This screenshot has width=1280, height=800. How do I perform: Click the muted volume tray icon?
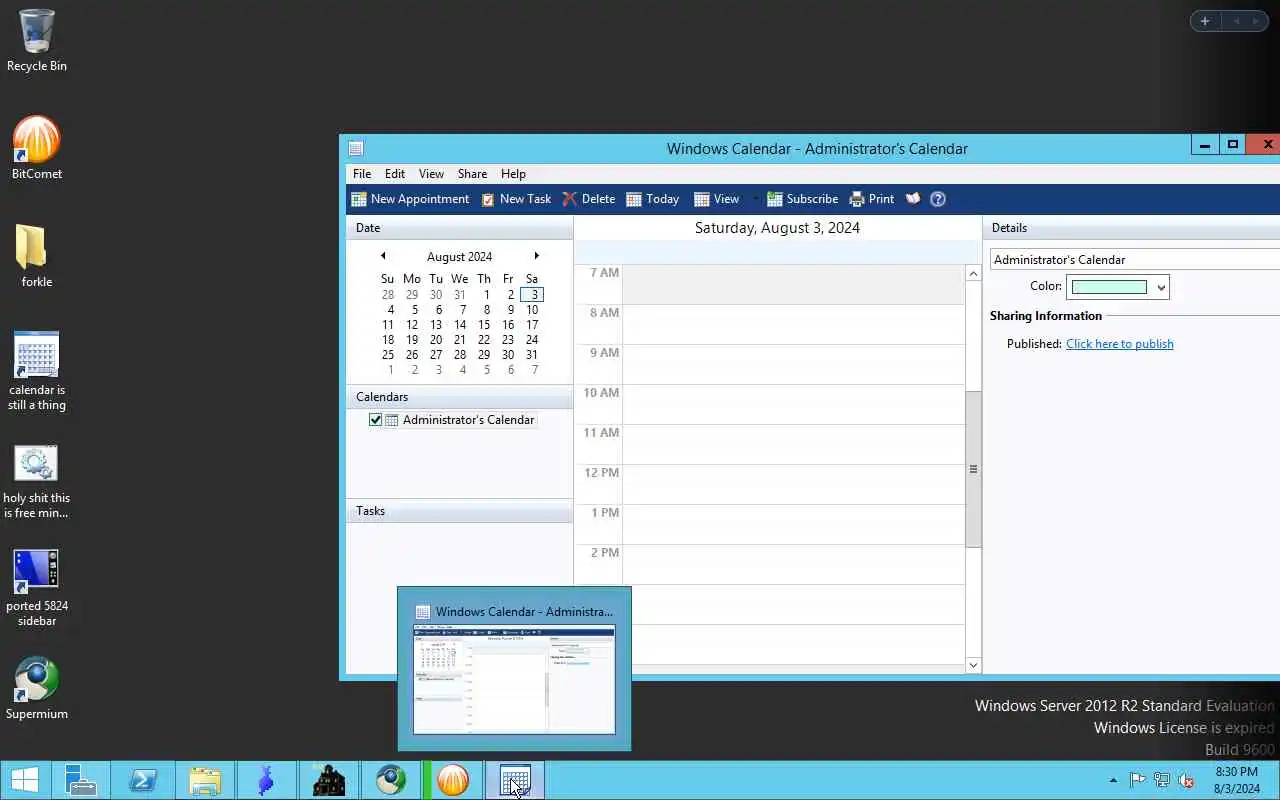pos(1186,780)
